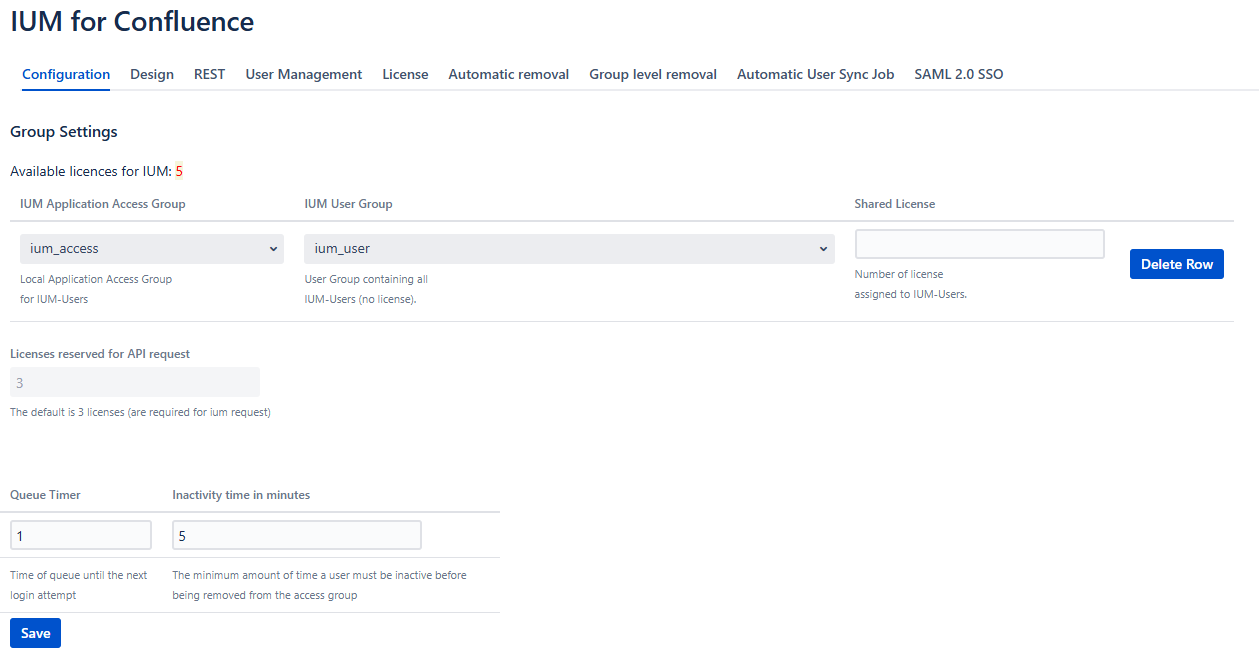Switch to the Design tab
The image size is (1259, 661).
click(152, 74)
